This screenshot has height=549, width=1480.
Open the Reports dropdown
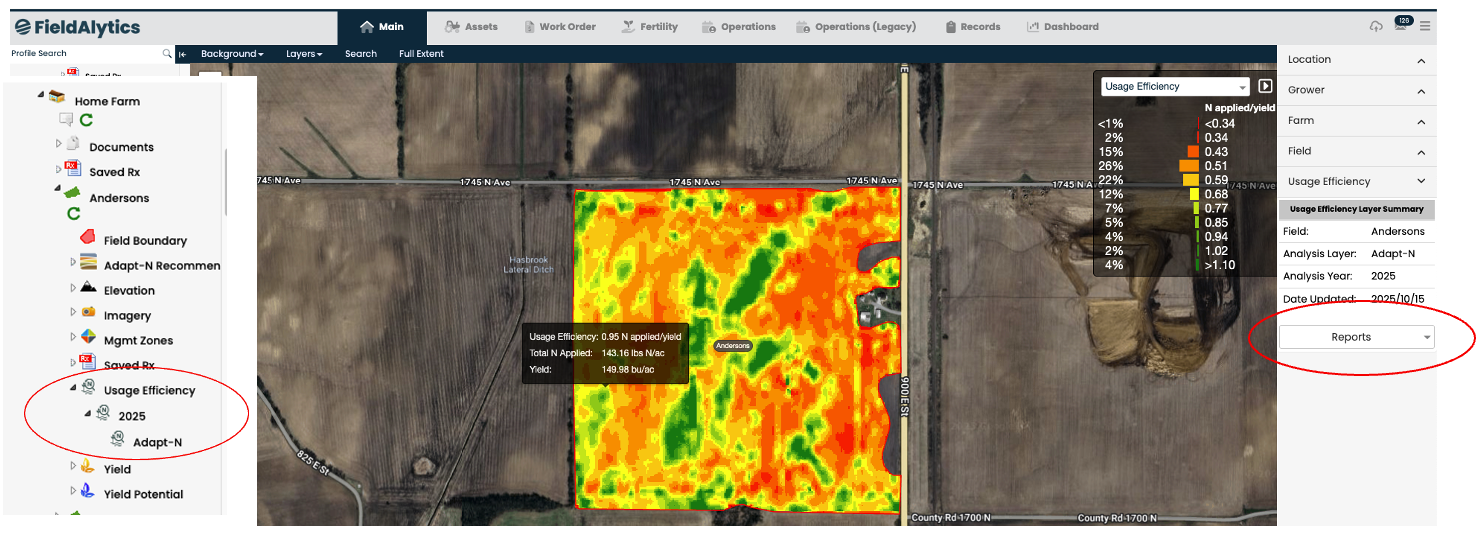click(x=1357, y=337)
